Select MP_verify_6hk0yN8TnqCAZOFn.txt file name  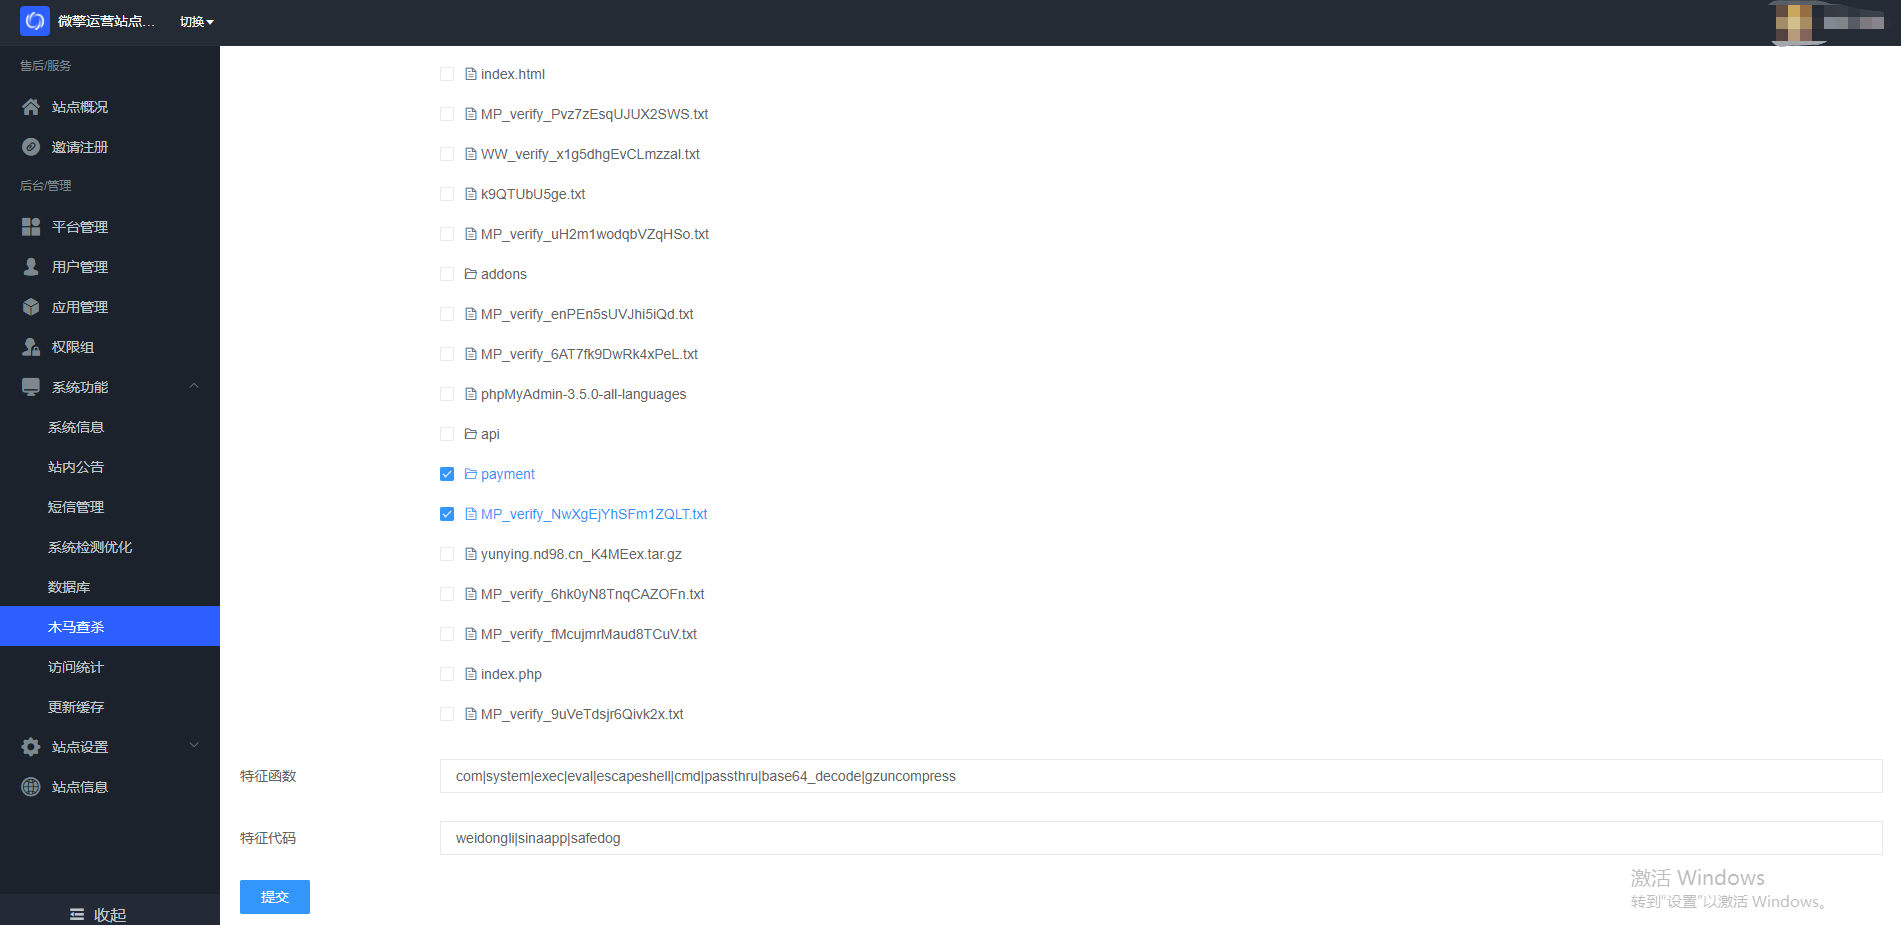[592, 594]
